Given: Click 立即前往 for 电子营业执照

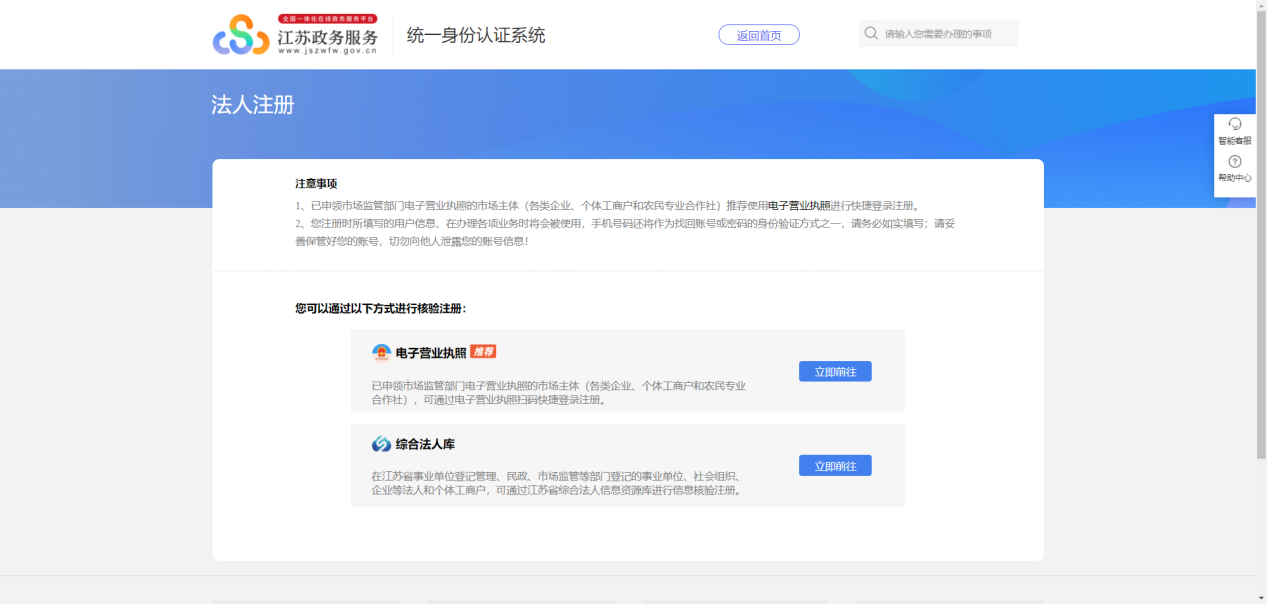Looking at the screenshot, I should [834, 372].
